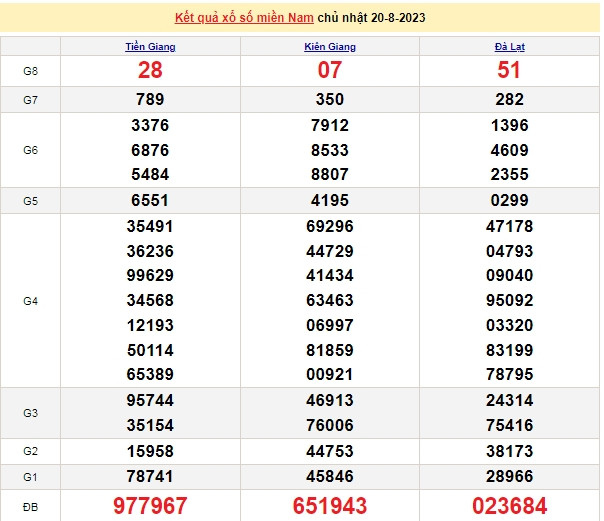Select Đà Lạt special prize 023684
The width and height of the screenshot is (604, 521).
click(509, 504)
